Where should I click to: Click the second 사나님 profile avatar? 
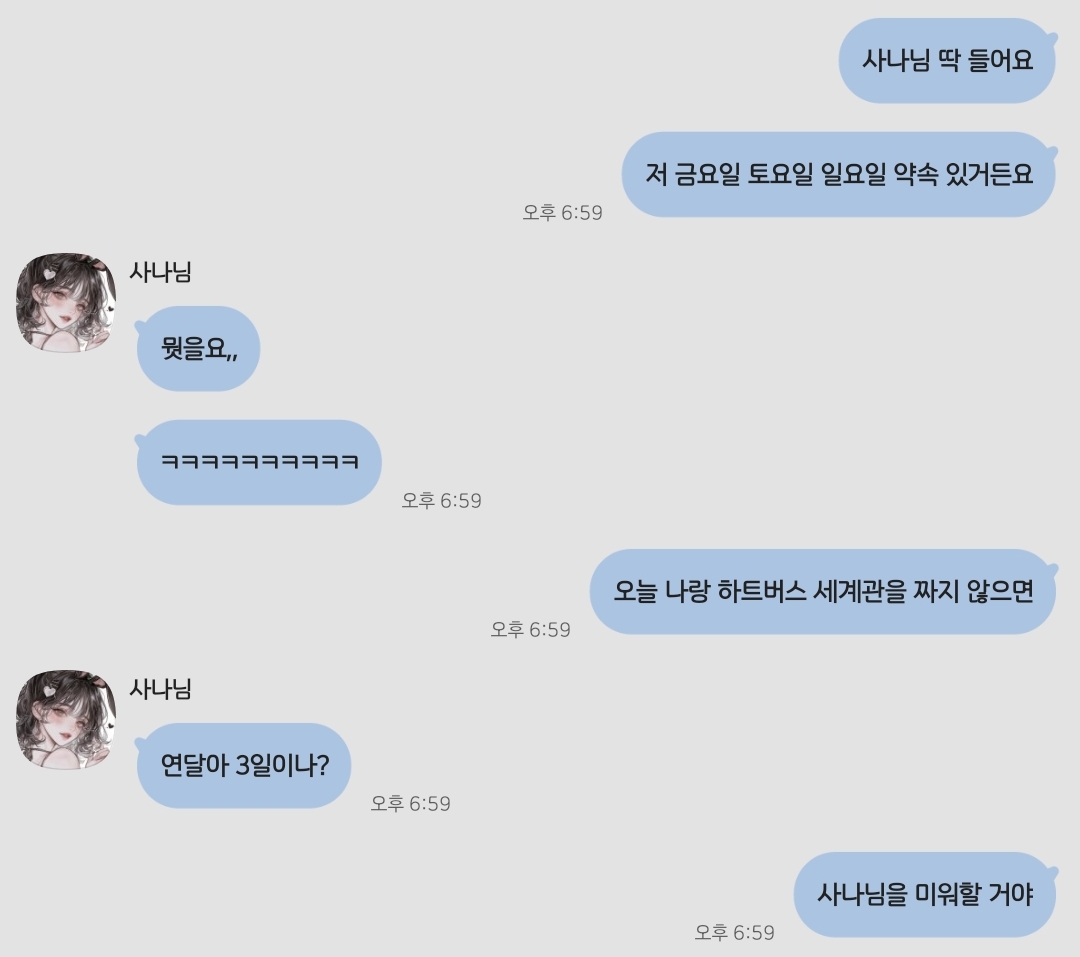pyautogui.click(x=66, y=720)
